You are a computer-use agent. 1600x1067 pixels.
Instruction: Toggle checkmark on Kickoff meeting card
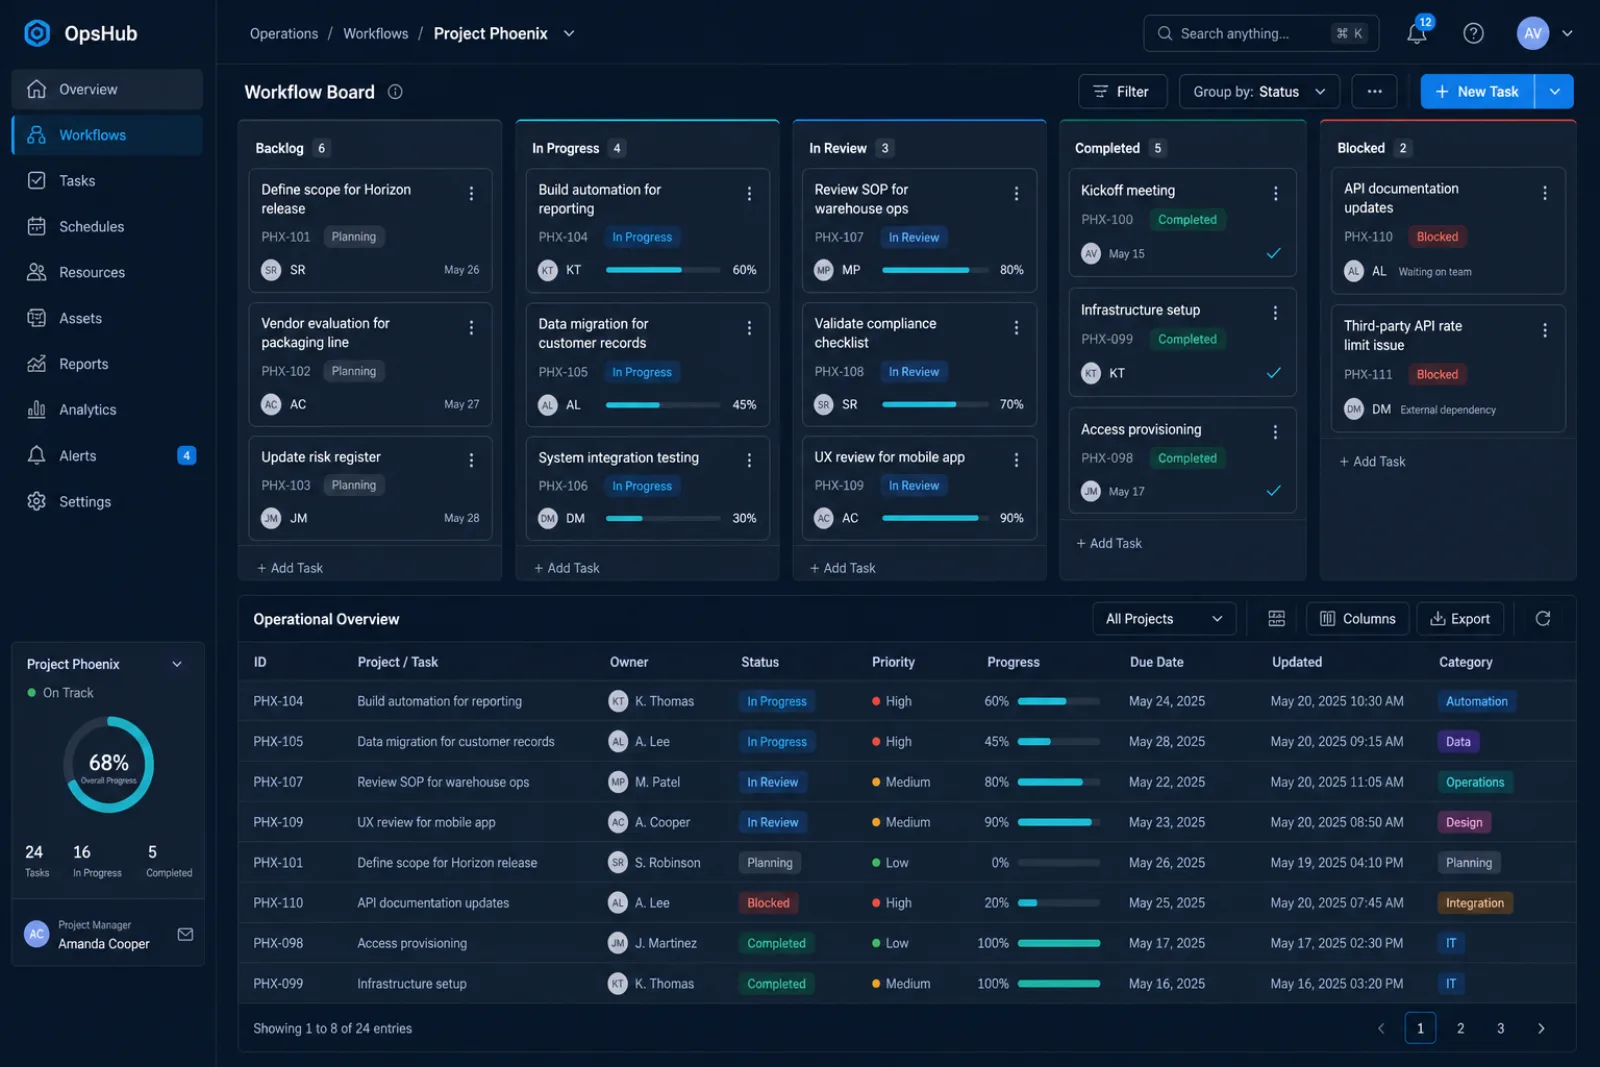pos(1274,253)
